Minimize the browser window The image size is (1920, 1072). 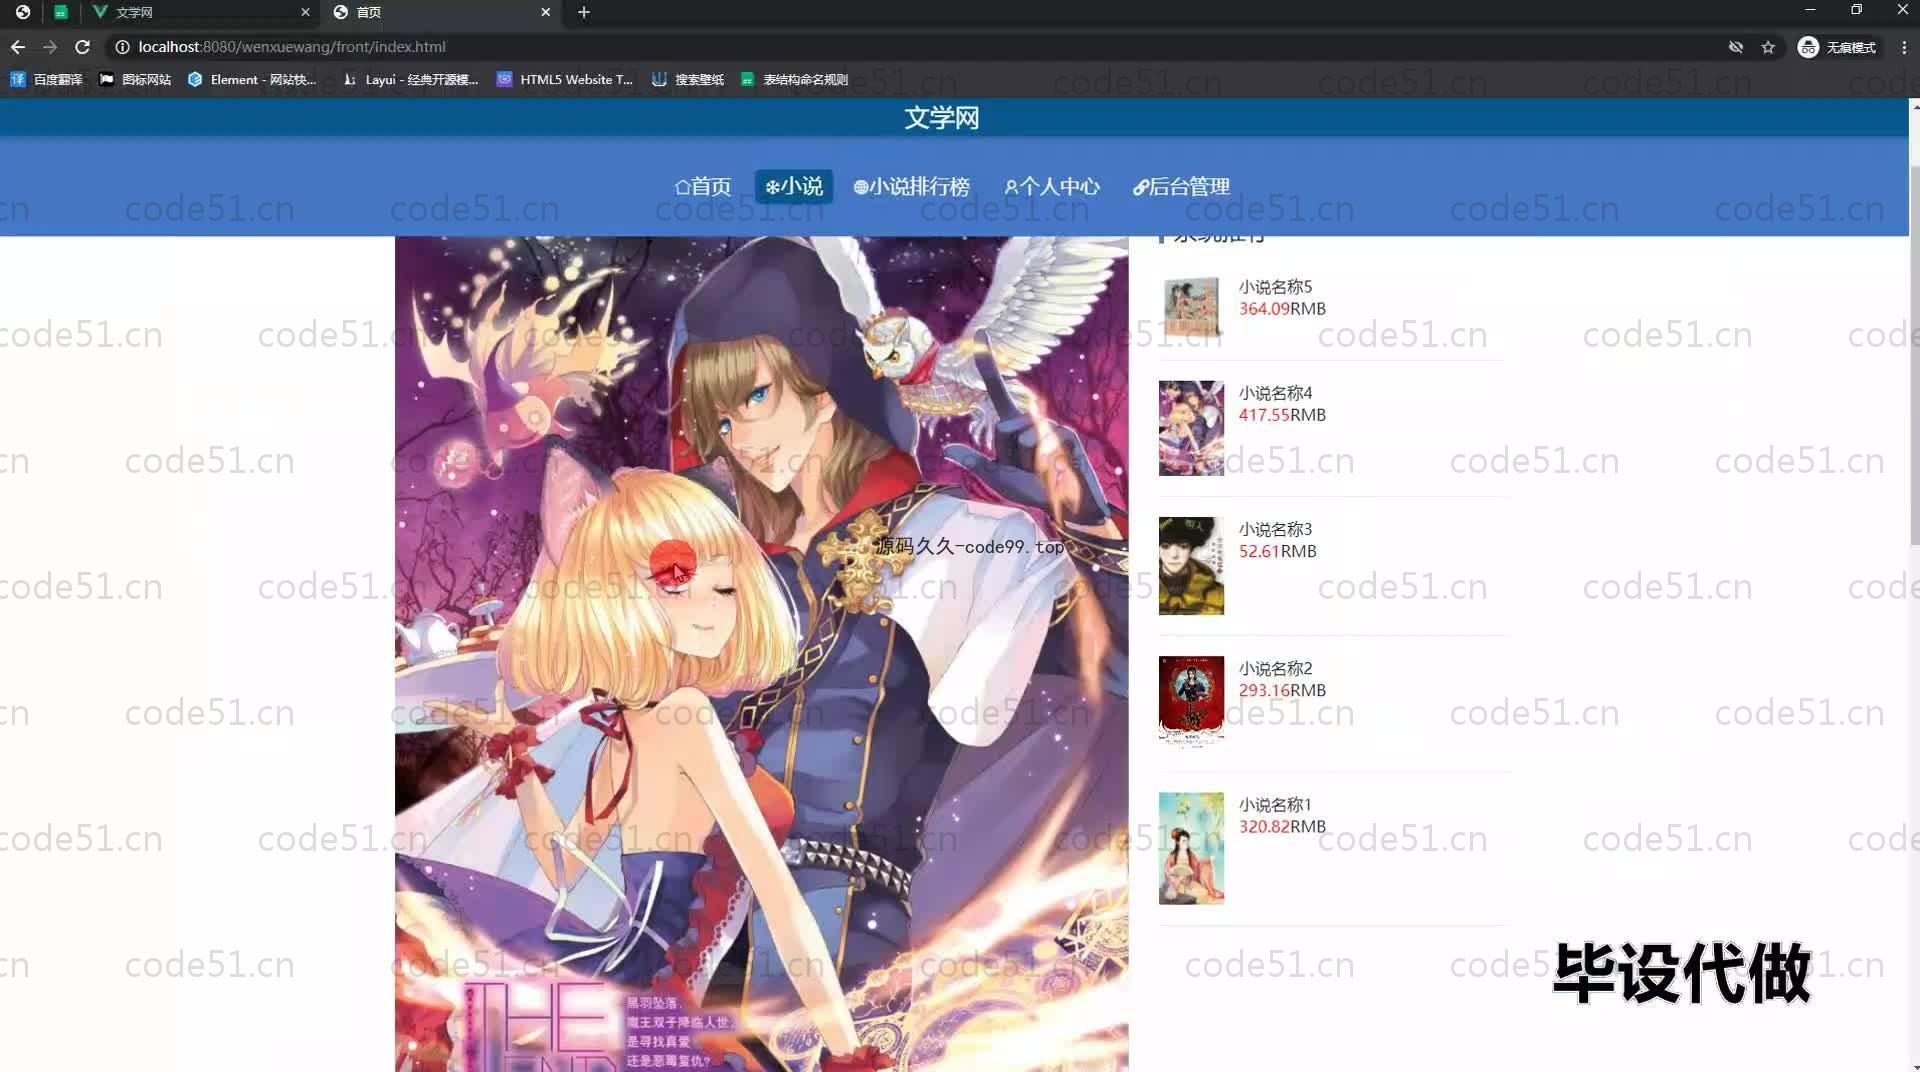click(x=1809, y=10)
